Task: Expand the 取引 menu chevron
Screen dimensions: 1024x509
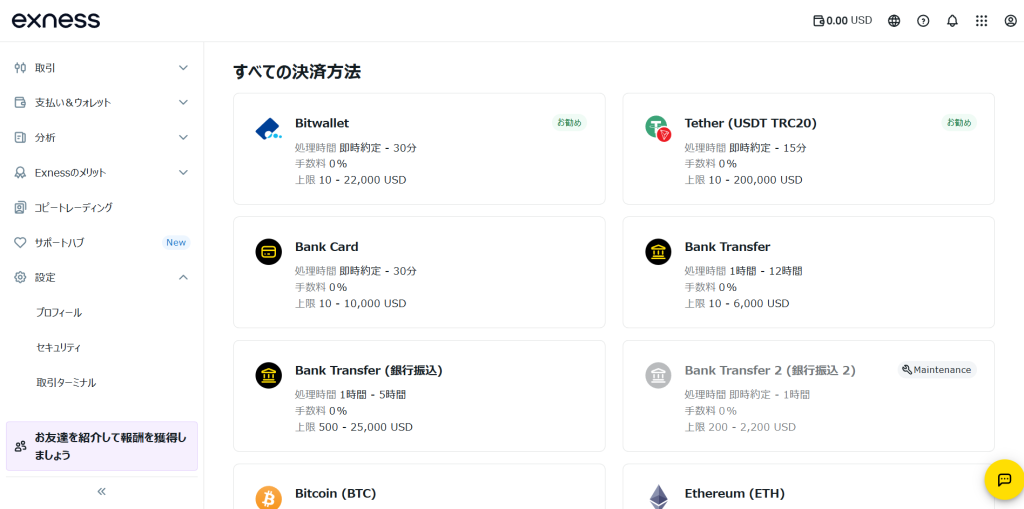Action: pos(184,67)
